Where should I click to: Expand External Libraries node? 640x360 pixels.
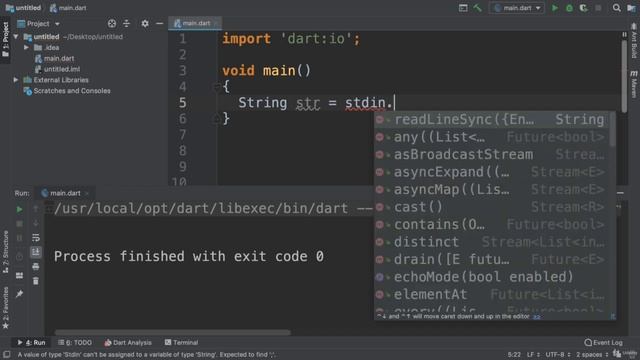(x=16, y=80)
